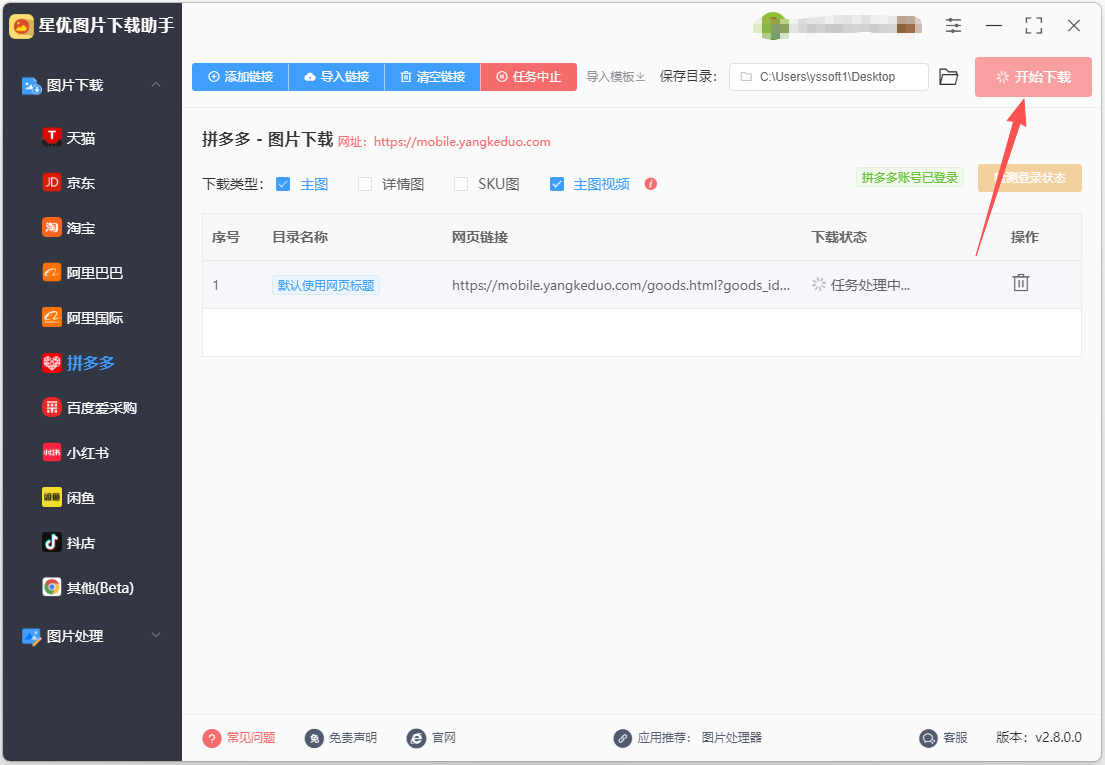Click the 添加链接 button
Screen dimensions: 1105x765
tap(240, 77)
